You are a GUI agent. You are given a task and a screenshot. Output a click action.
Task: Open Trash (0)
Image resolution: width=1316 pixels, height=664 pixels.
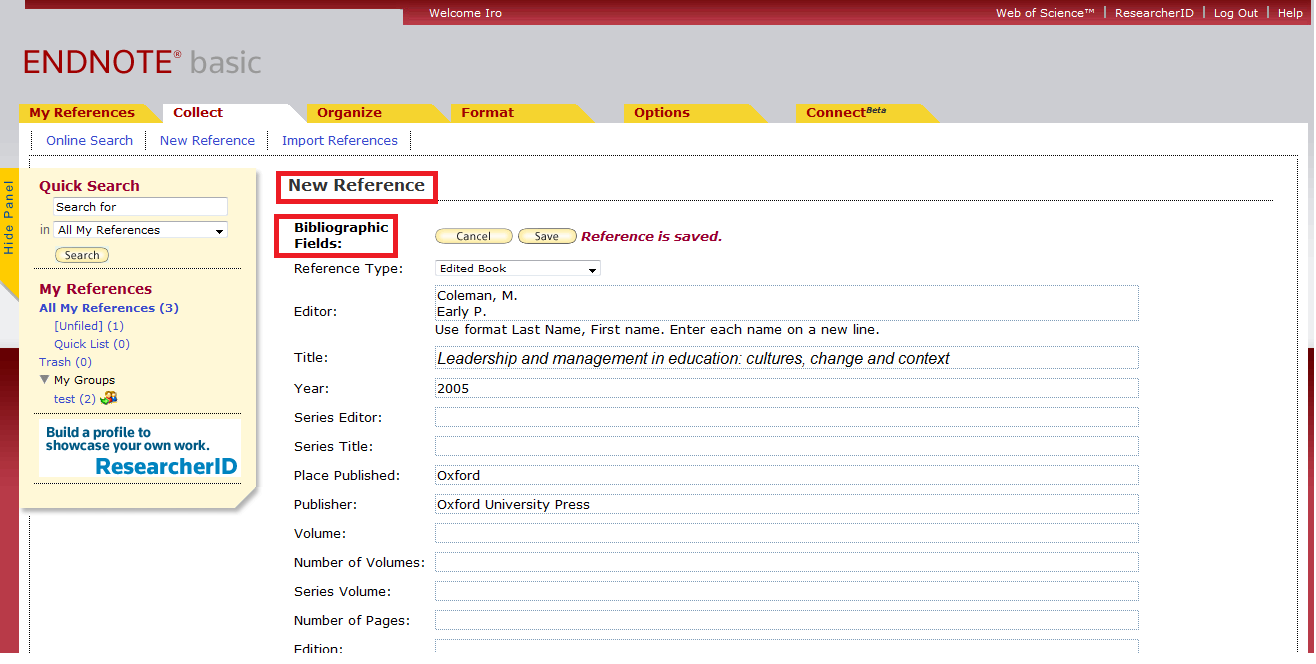click(x=65, y=362)
